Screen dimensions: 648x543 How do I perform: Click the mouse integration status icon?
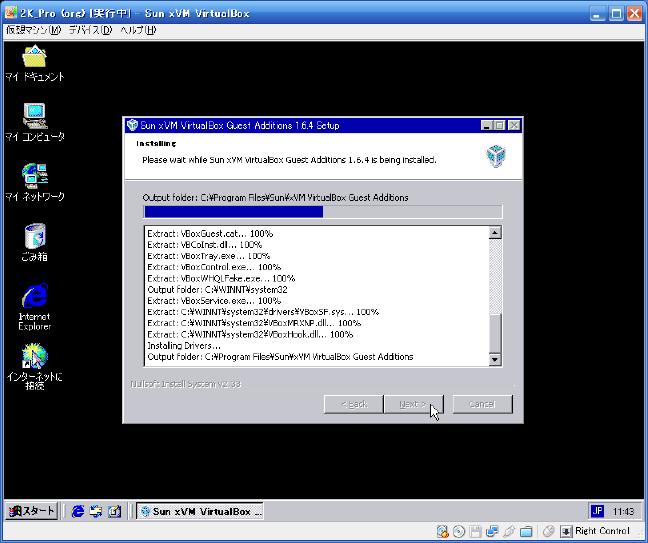tap(548, 531)
